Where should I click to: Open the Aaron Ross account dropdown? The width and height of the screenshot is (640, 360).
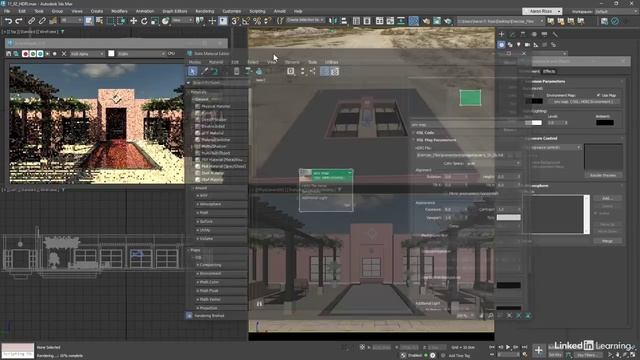542,11
